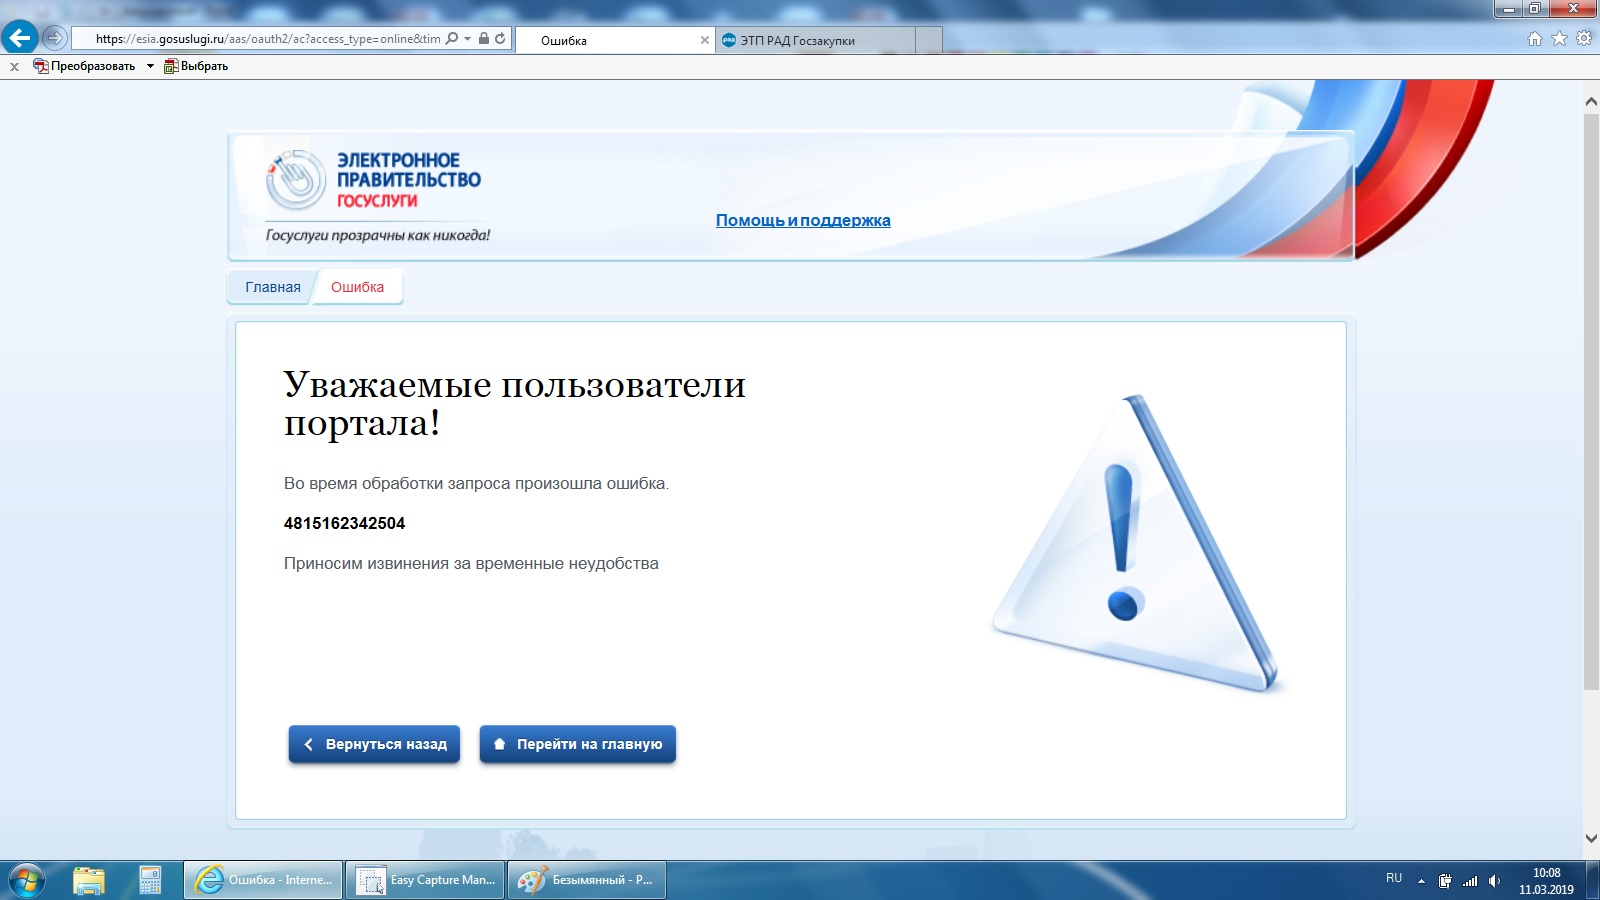Open File Explorer from taskbar
The image size is (1600, 900).
pyautogui.click(x=89, y=880)
